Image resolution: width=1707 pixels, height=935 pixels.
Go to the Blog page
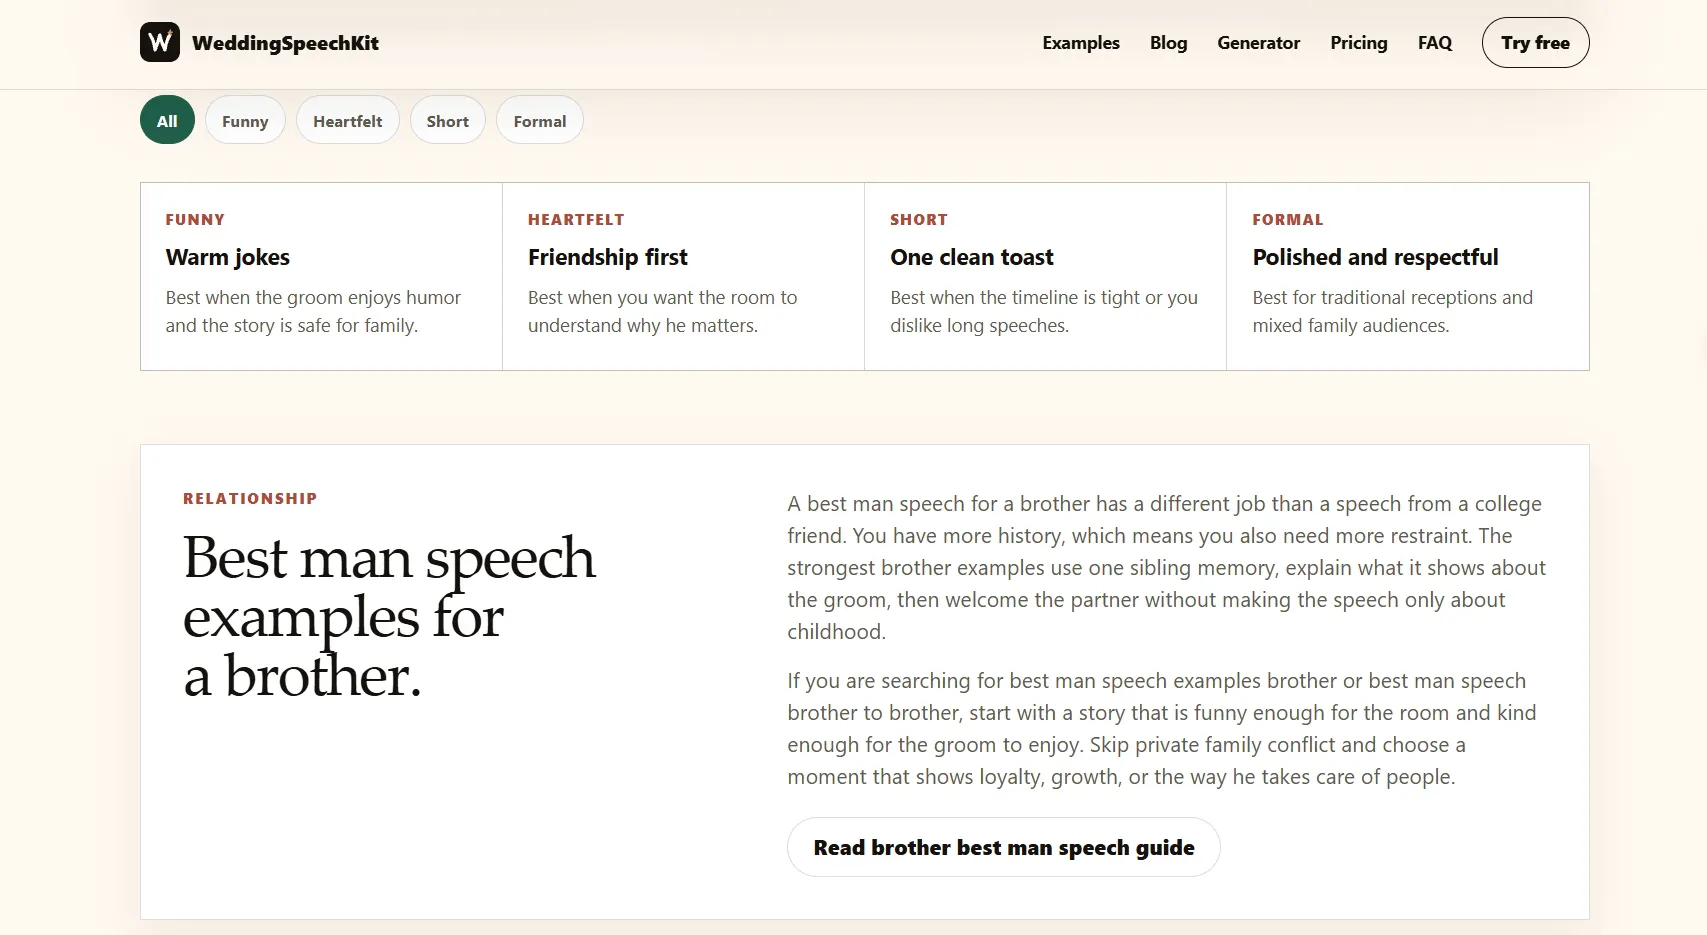tap(1168, 43)
